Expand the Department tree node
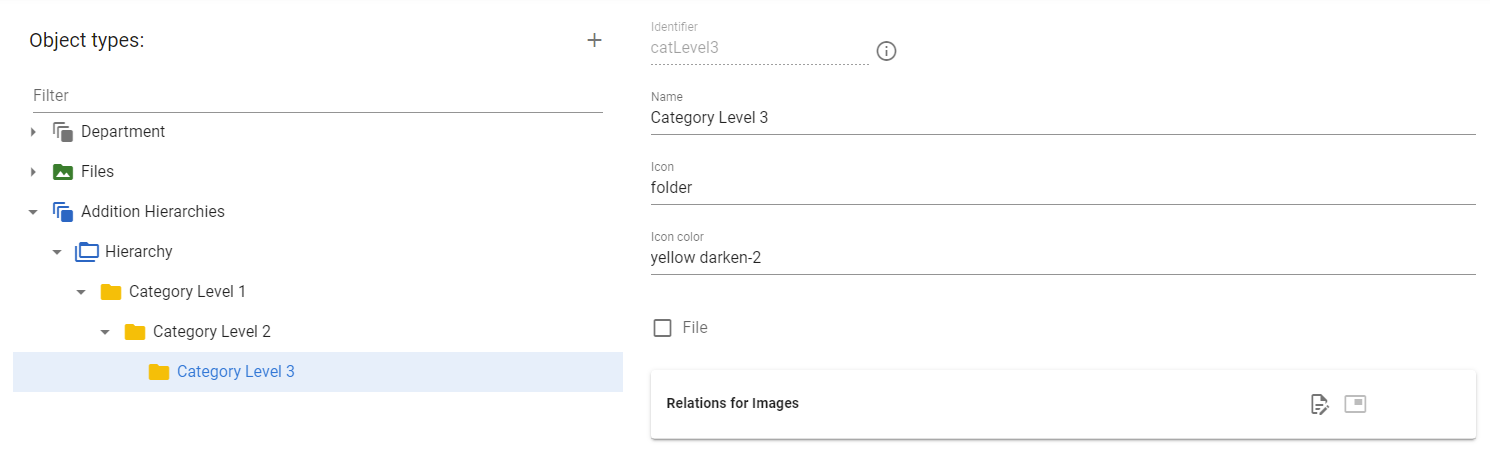 point(33,132)
